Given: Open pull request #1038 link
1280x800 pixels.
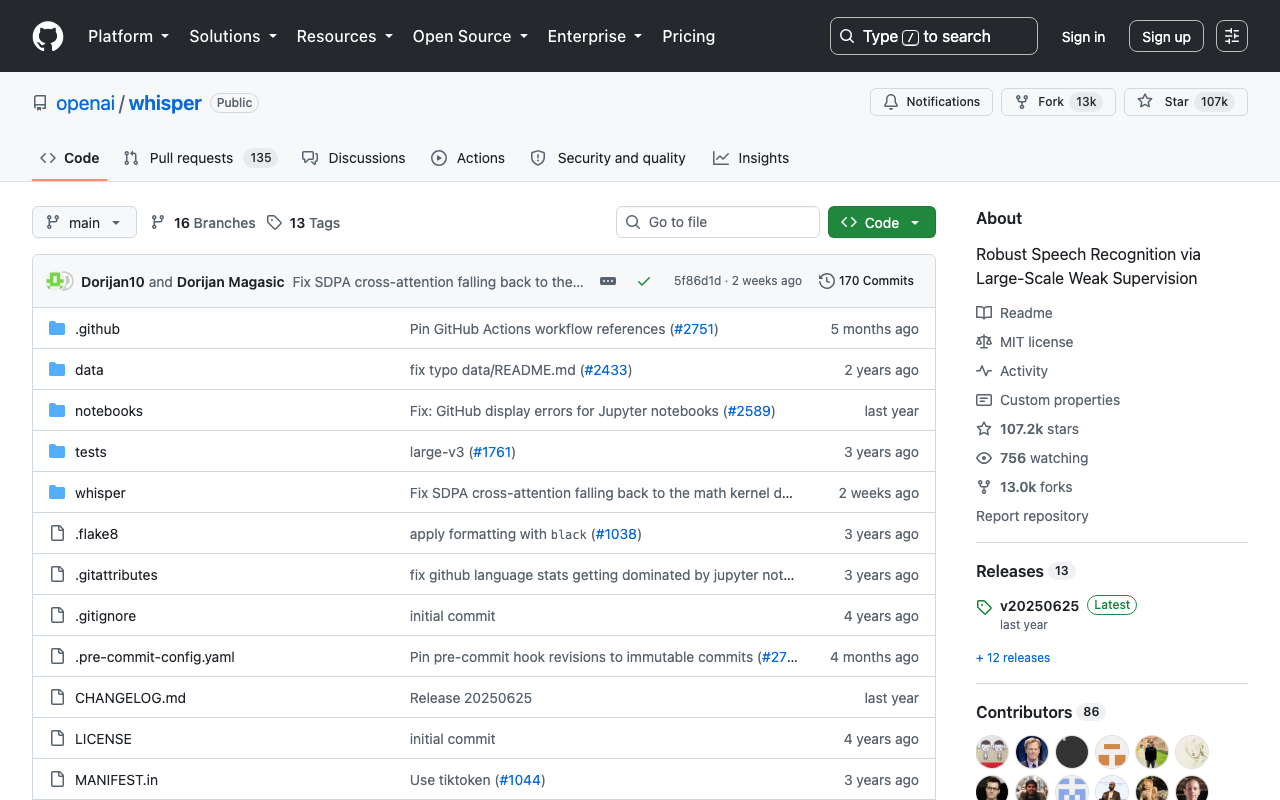Looking at the screenshot, I should 616,534.
